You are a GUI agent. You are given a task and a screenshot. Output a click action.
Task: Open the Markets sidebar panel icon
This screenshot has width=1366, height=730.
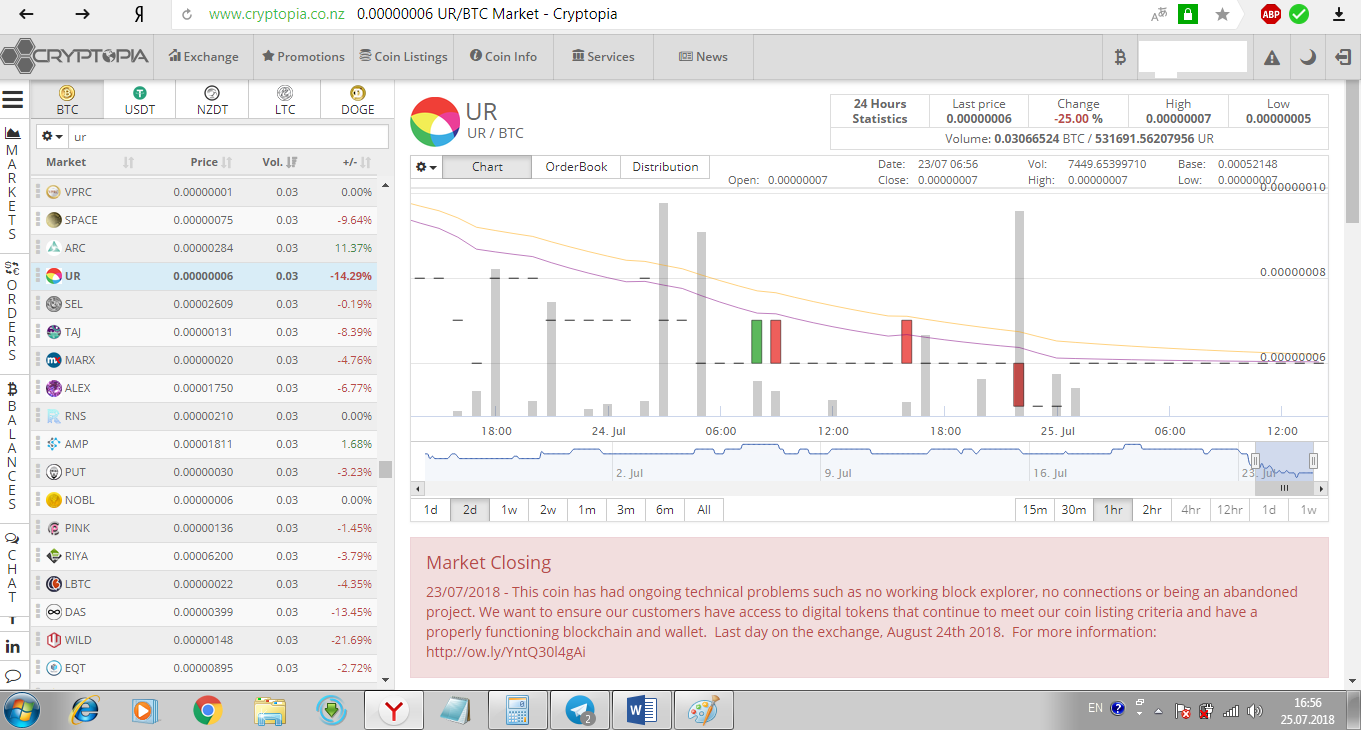(12, 133)
